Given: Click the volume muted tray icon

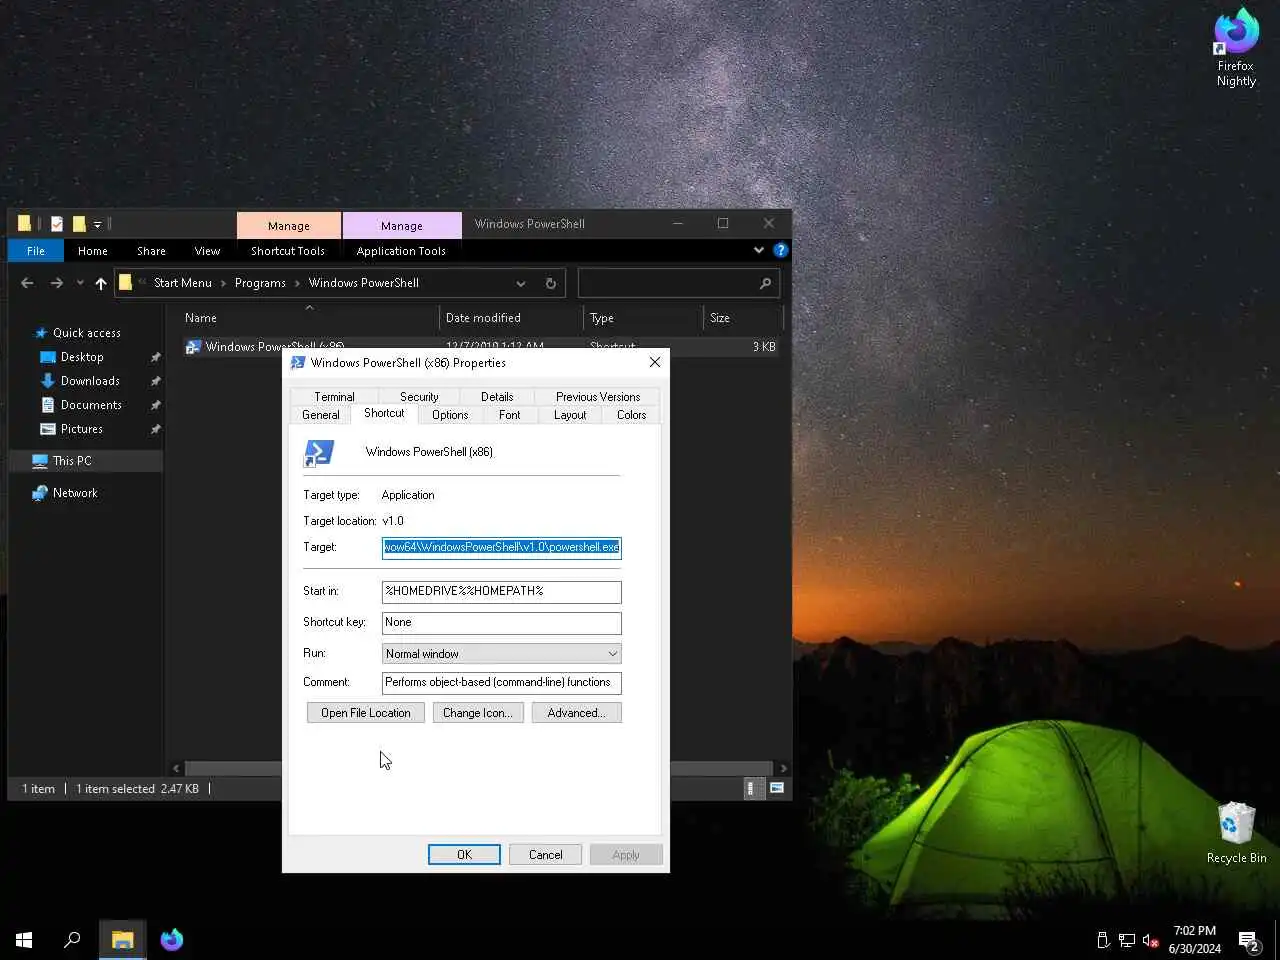Looking at the screenshot, I should (x=1151, y=940).
